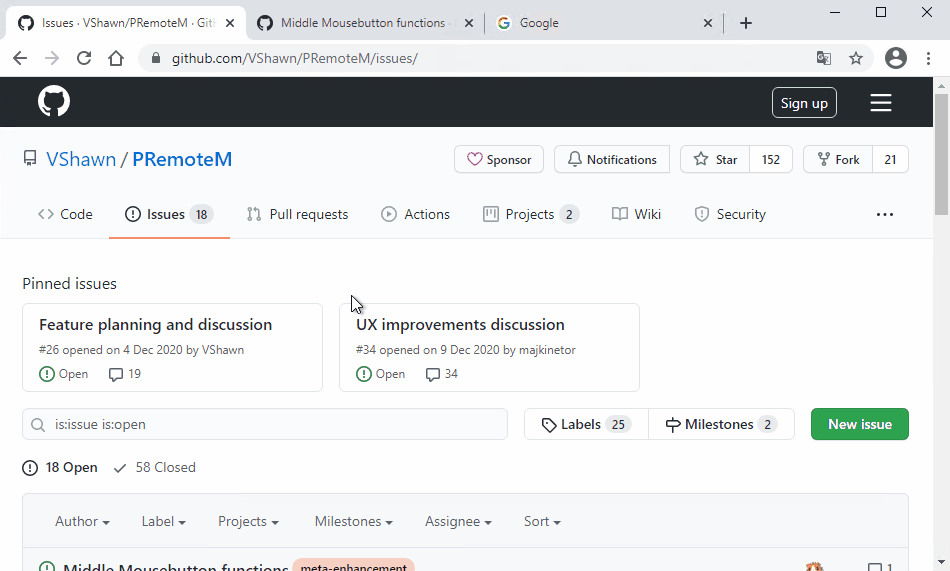Fork the repository
The height and width of the screenshot is (571, 950).
coord(838,159)
